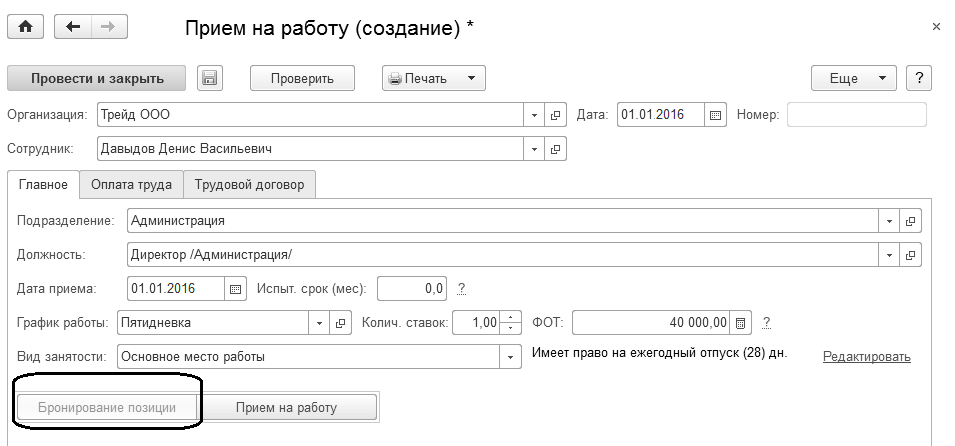955x446 pixels.
Task: Close the form with the X
Action: point(936,27)
